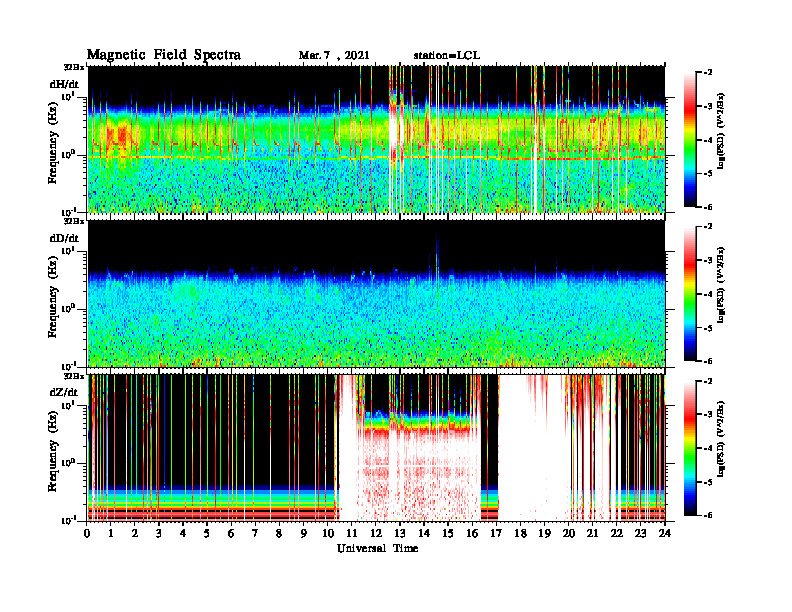This screenshot has height=612, width=792.
Task: Click hour 17 tick label on time axis
Action: 496,533
